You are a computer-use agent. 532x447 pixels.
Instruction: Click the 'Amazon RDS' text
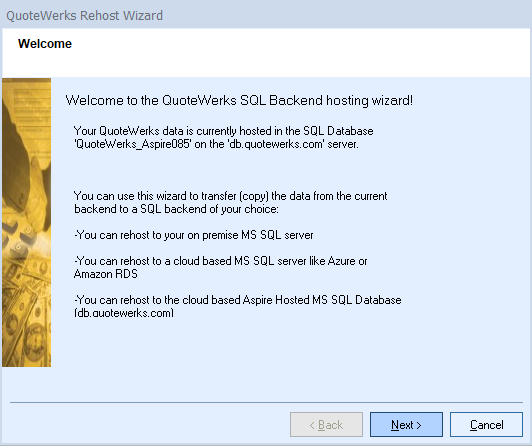(106, 274)
